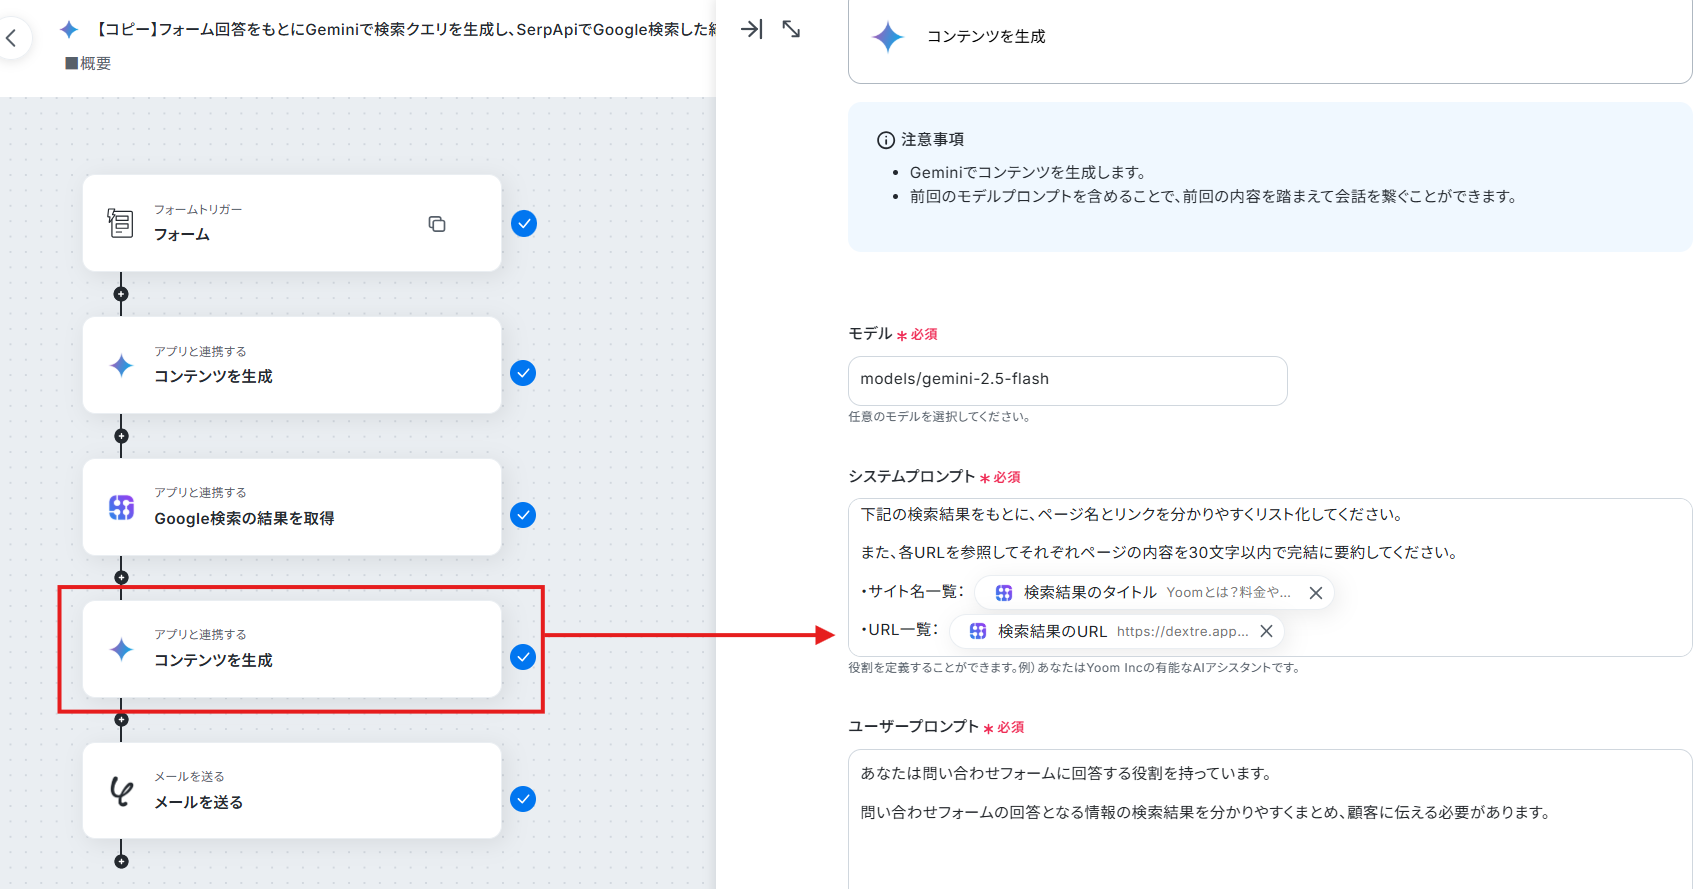Click the Gemini sparkle icon beside flow title
This screenshot has height=889, width=1705.
[x=69, y=30]
